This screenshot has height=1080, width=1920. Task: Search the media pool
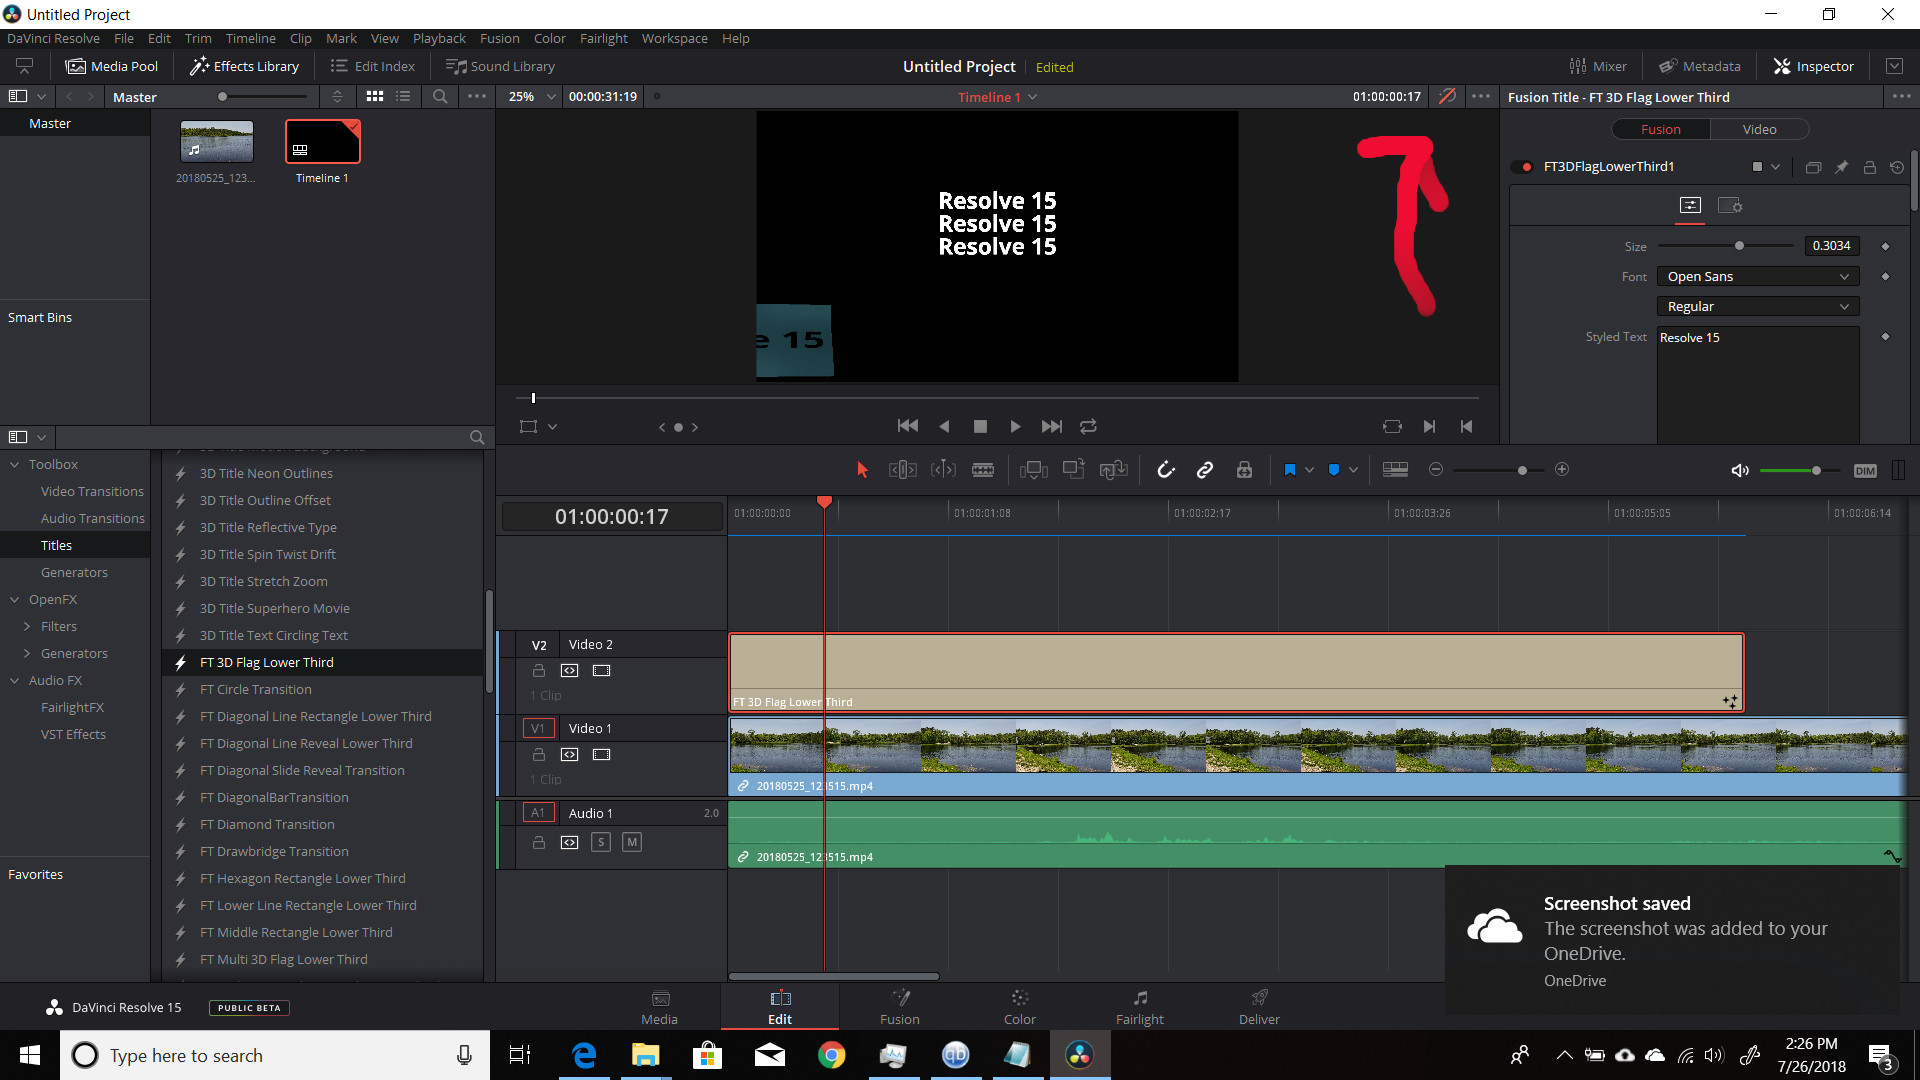440,96
